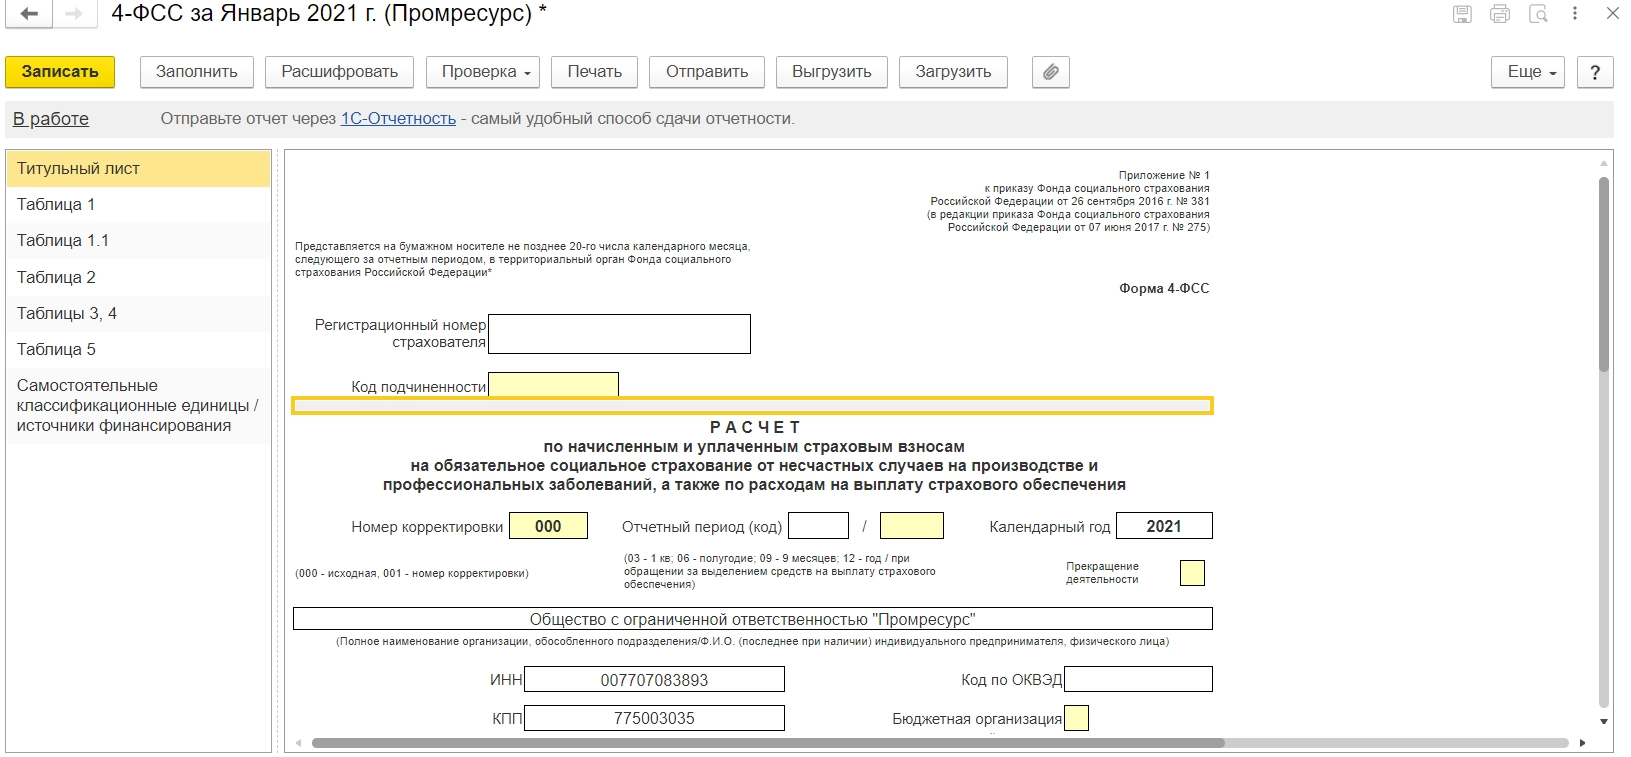Open the В работе status link

[x=51, y=119]
